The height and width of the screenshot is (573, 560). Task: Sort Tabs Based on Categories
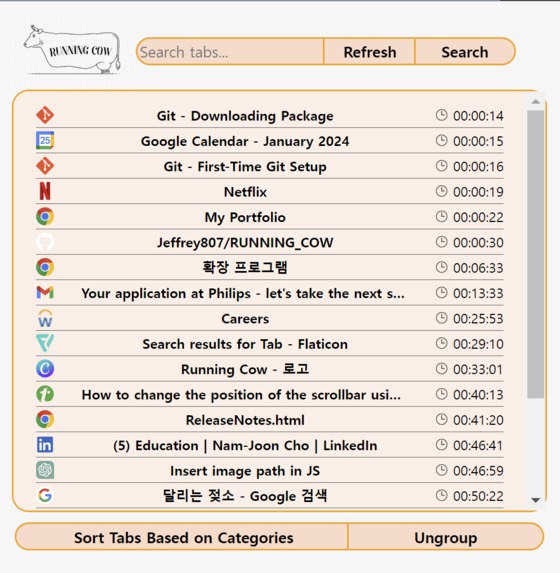point(182,537)
